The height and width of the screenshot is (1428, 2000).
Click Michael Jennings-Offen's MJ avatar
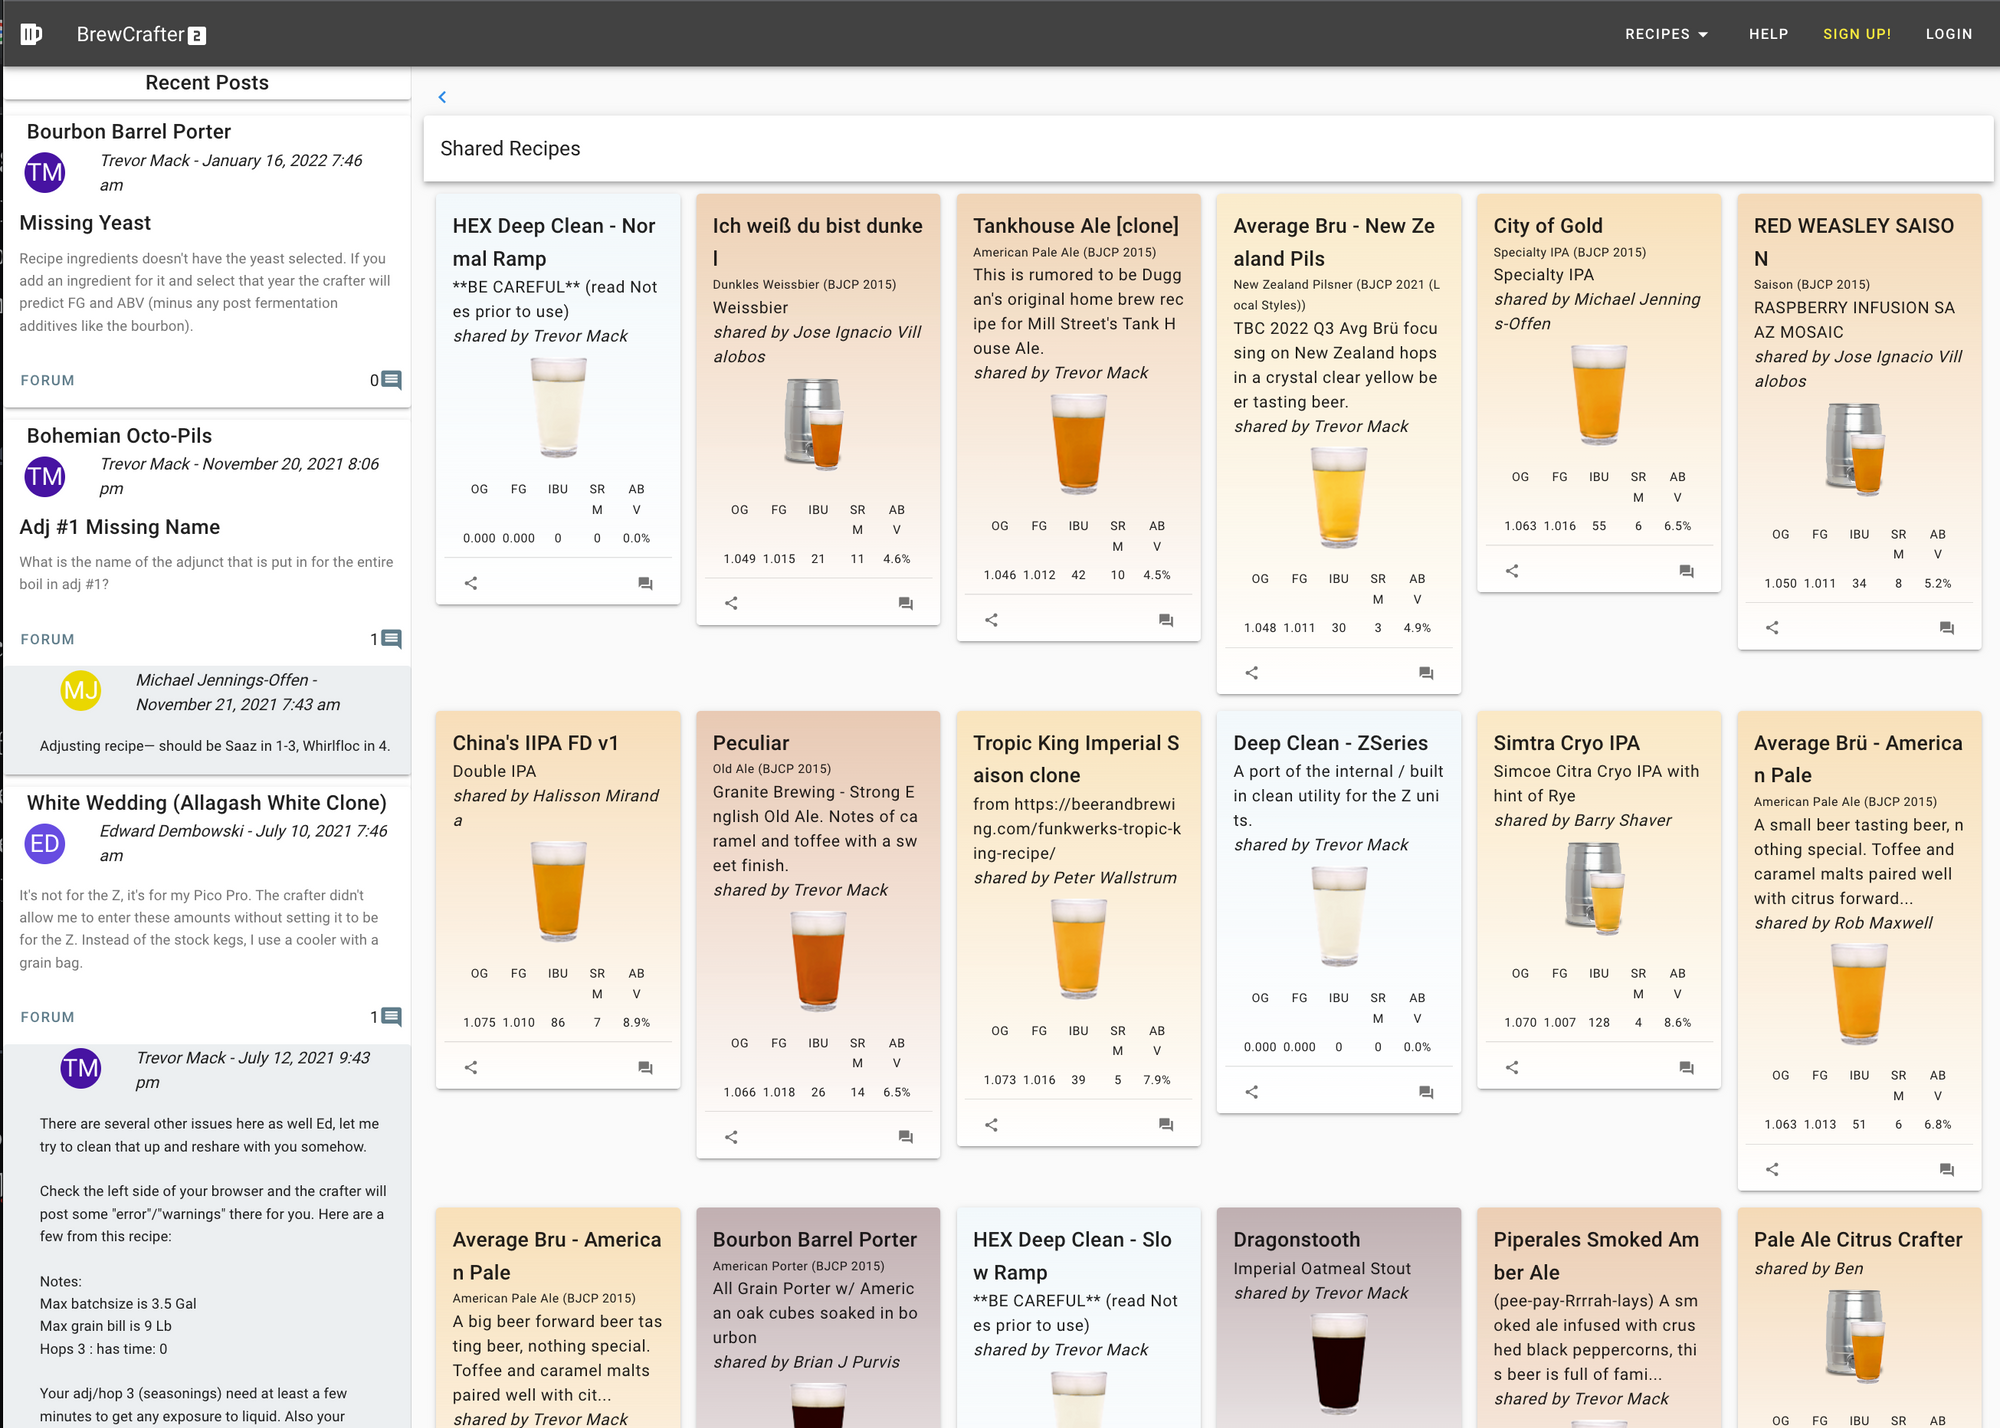(81, 690)
